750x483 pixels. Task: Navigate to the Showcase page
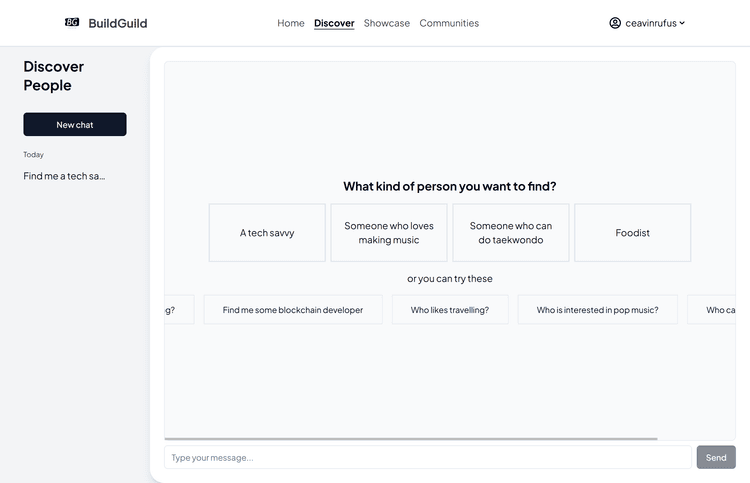point(387,23)
